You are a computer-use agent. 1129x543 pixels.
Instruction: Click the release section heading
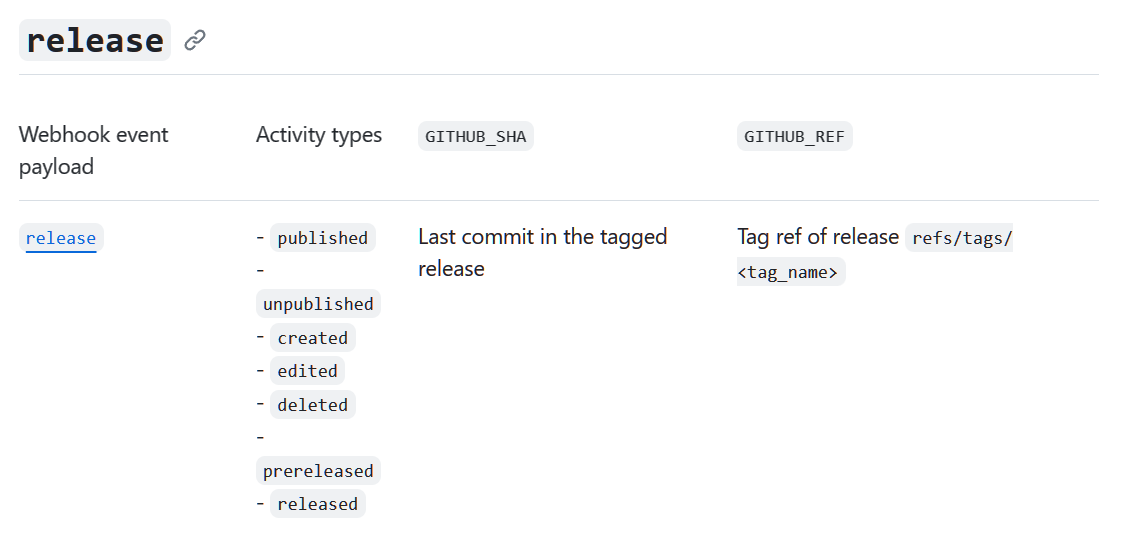pyautogui.click(x=95, y=40)
